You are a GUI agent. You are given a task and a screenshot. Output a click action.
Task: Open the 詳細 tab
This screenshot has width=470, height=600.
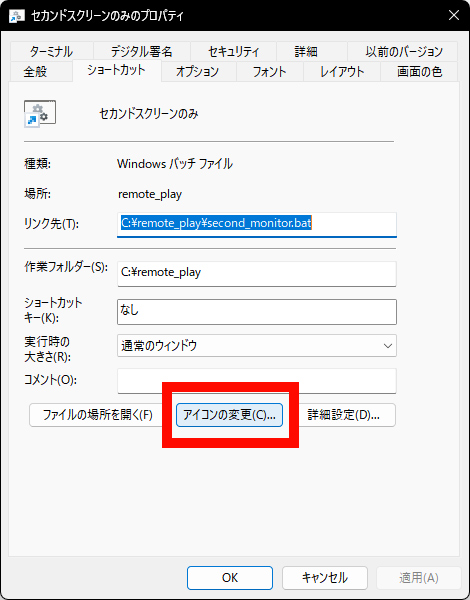(x=306, y=51)
